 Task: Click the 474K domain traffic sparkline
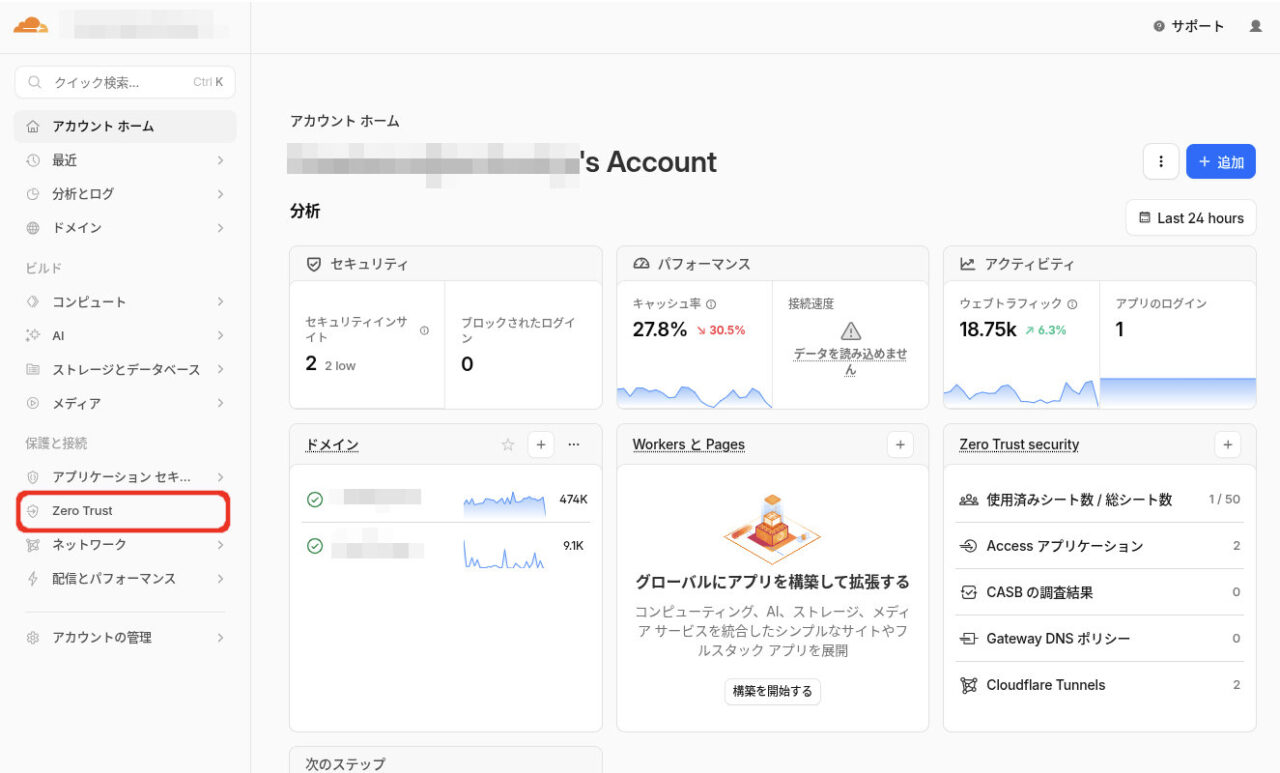coord(504,503)
